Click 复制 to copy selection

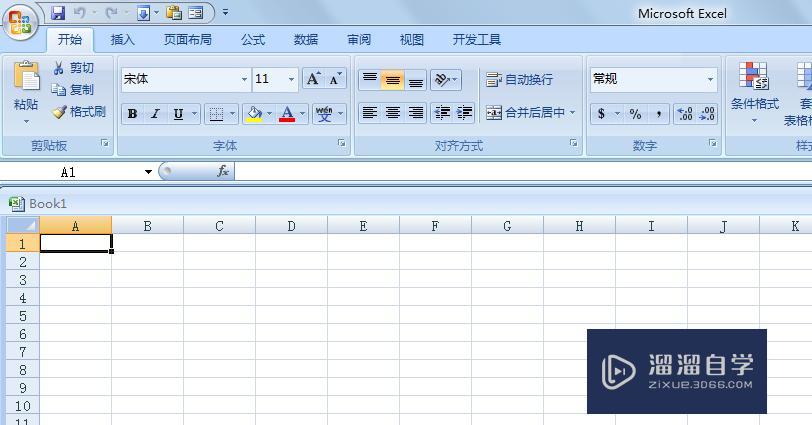(x=72, y=90)
